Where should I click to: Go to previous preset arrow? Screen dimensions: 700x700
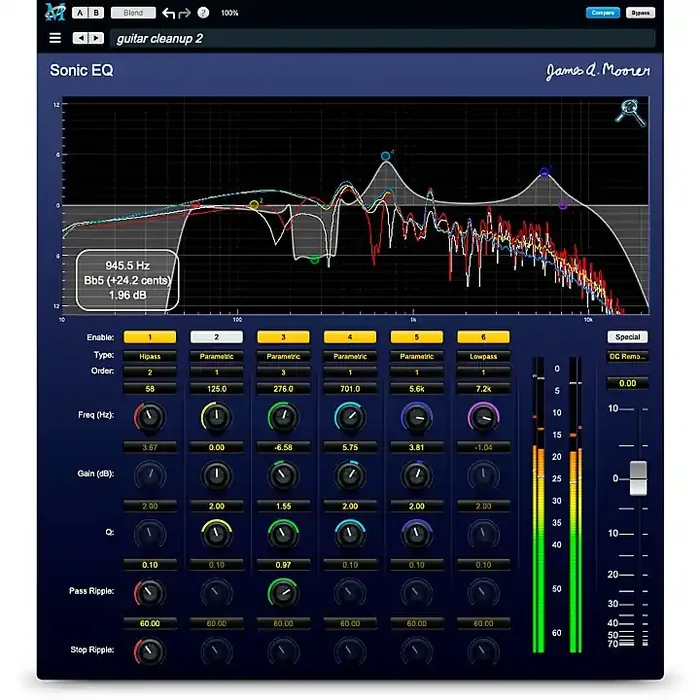coord(80,38)
